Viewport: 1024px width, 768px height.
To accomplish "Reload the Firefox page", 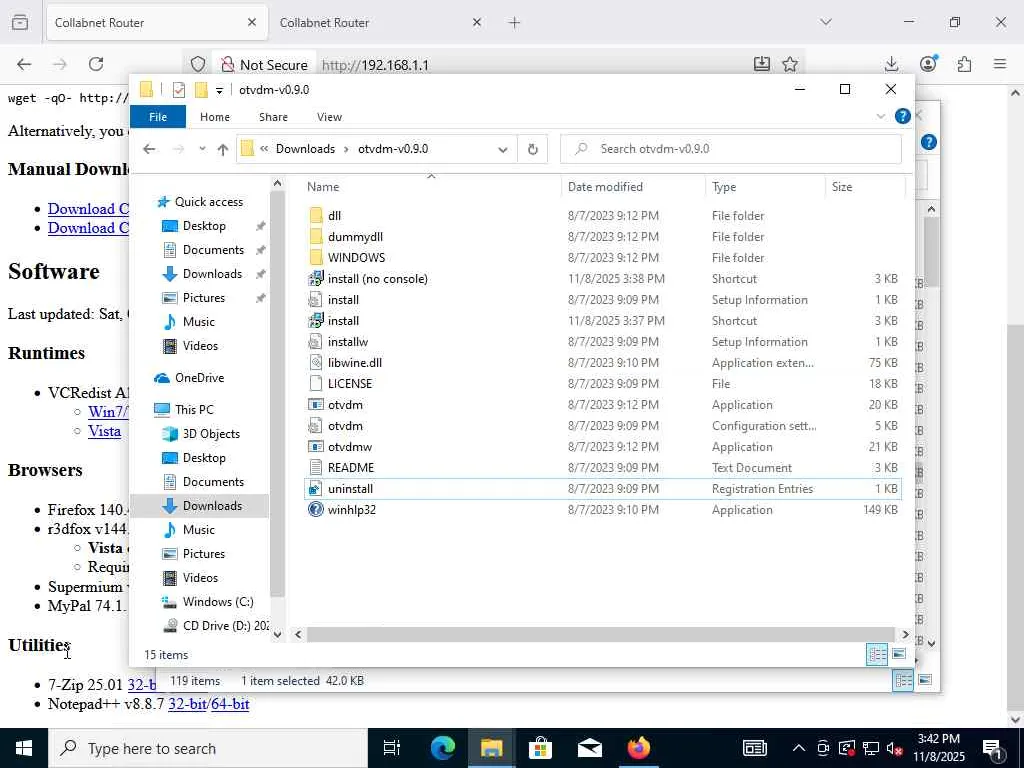I will 96,64.
